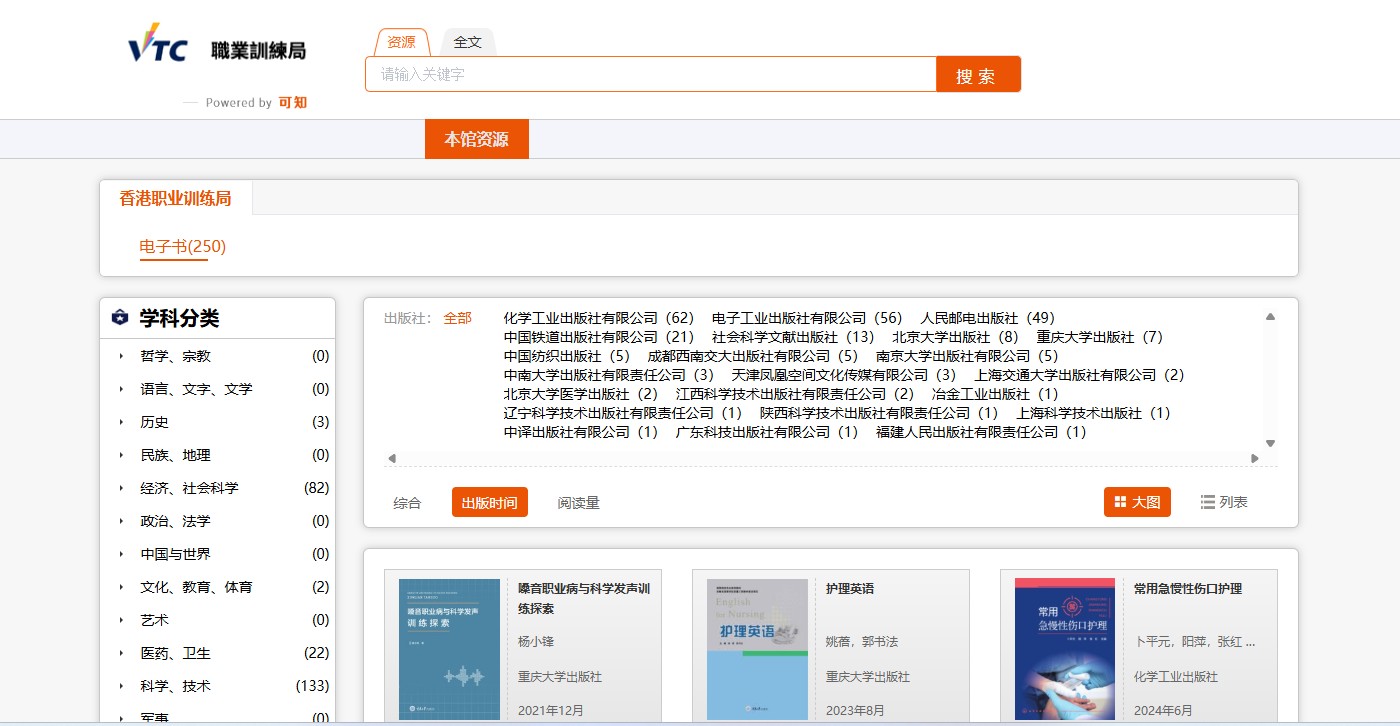Select 电子书(250) tab
1400x726 pixels.
pyautogui.click(x=182, y=246)
